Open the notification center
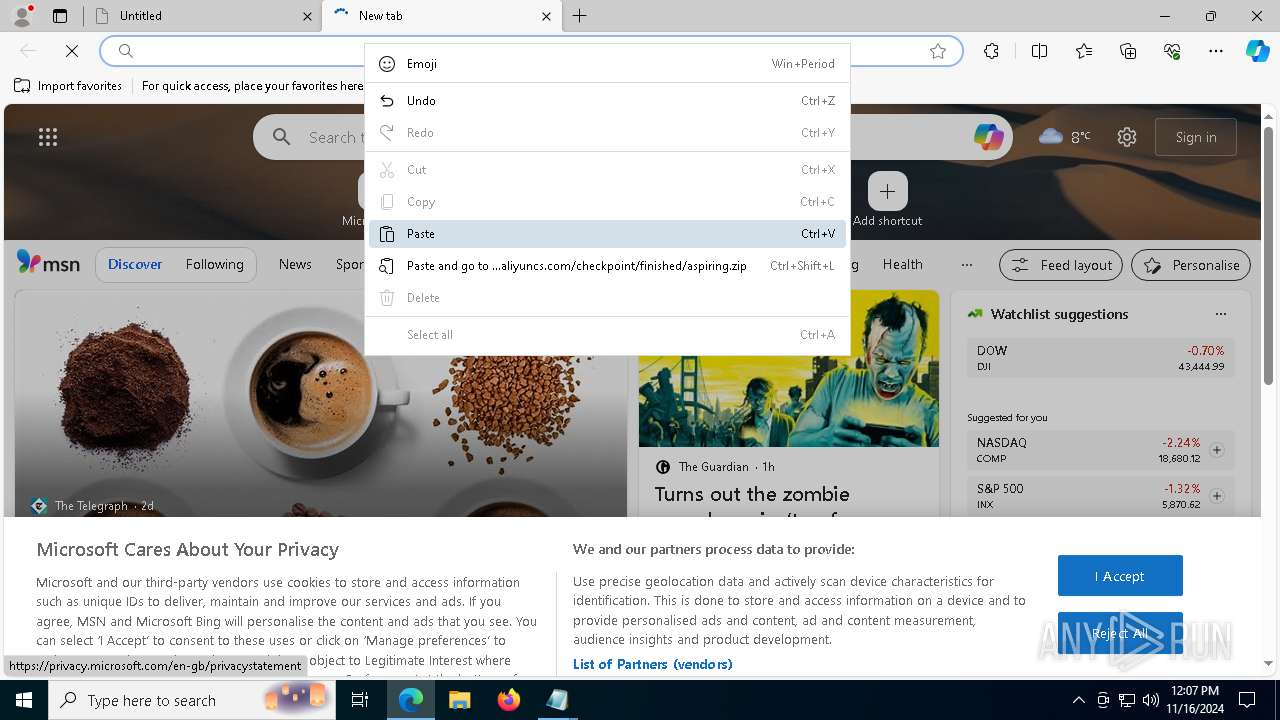 [1247, 700]
